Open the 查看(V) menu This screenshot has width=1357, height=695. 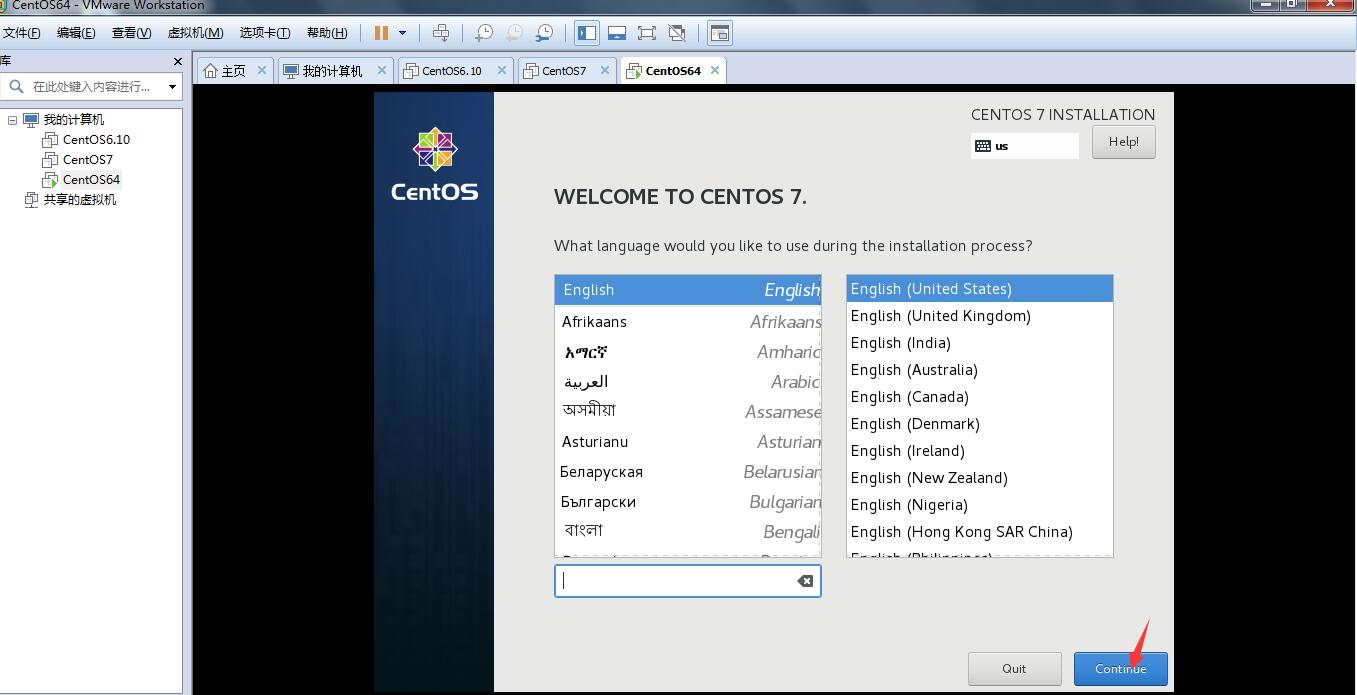(131, 33)
